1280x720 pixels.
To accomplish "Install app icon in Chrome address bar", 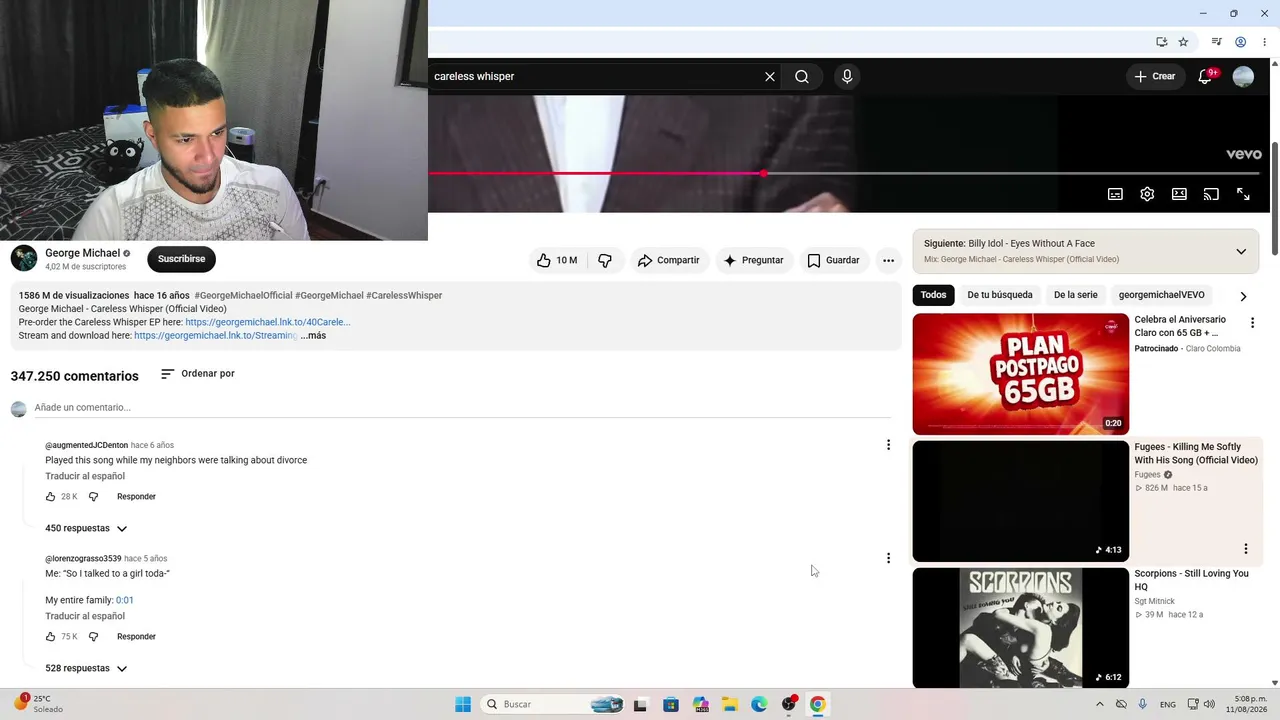I will click(1161, 42).
